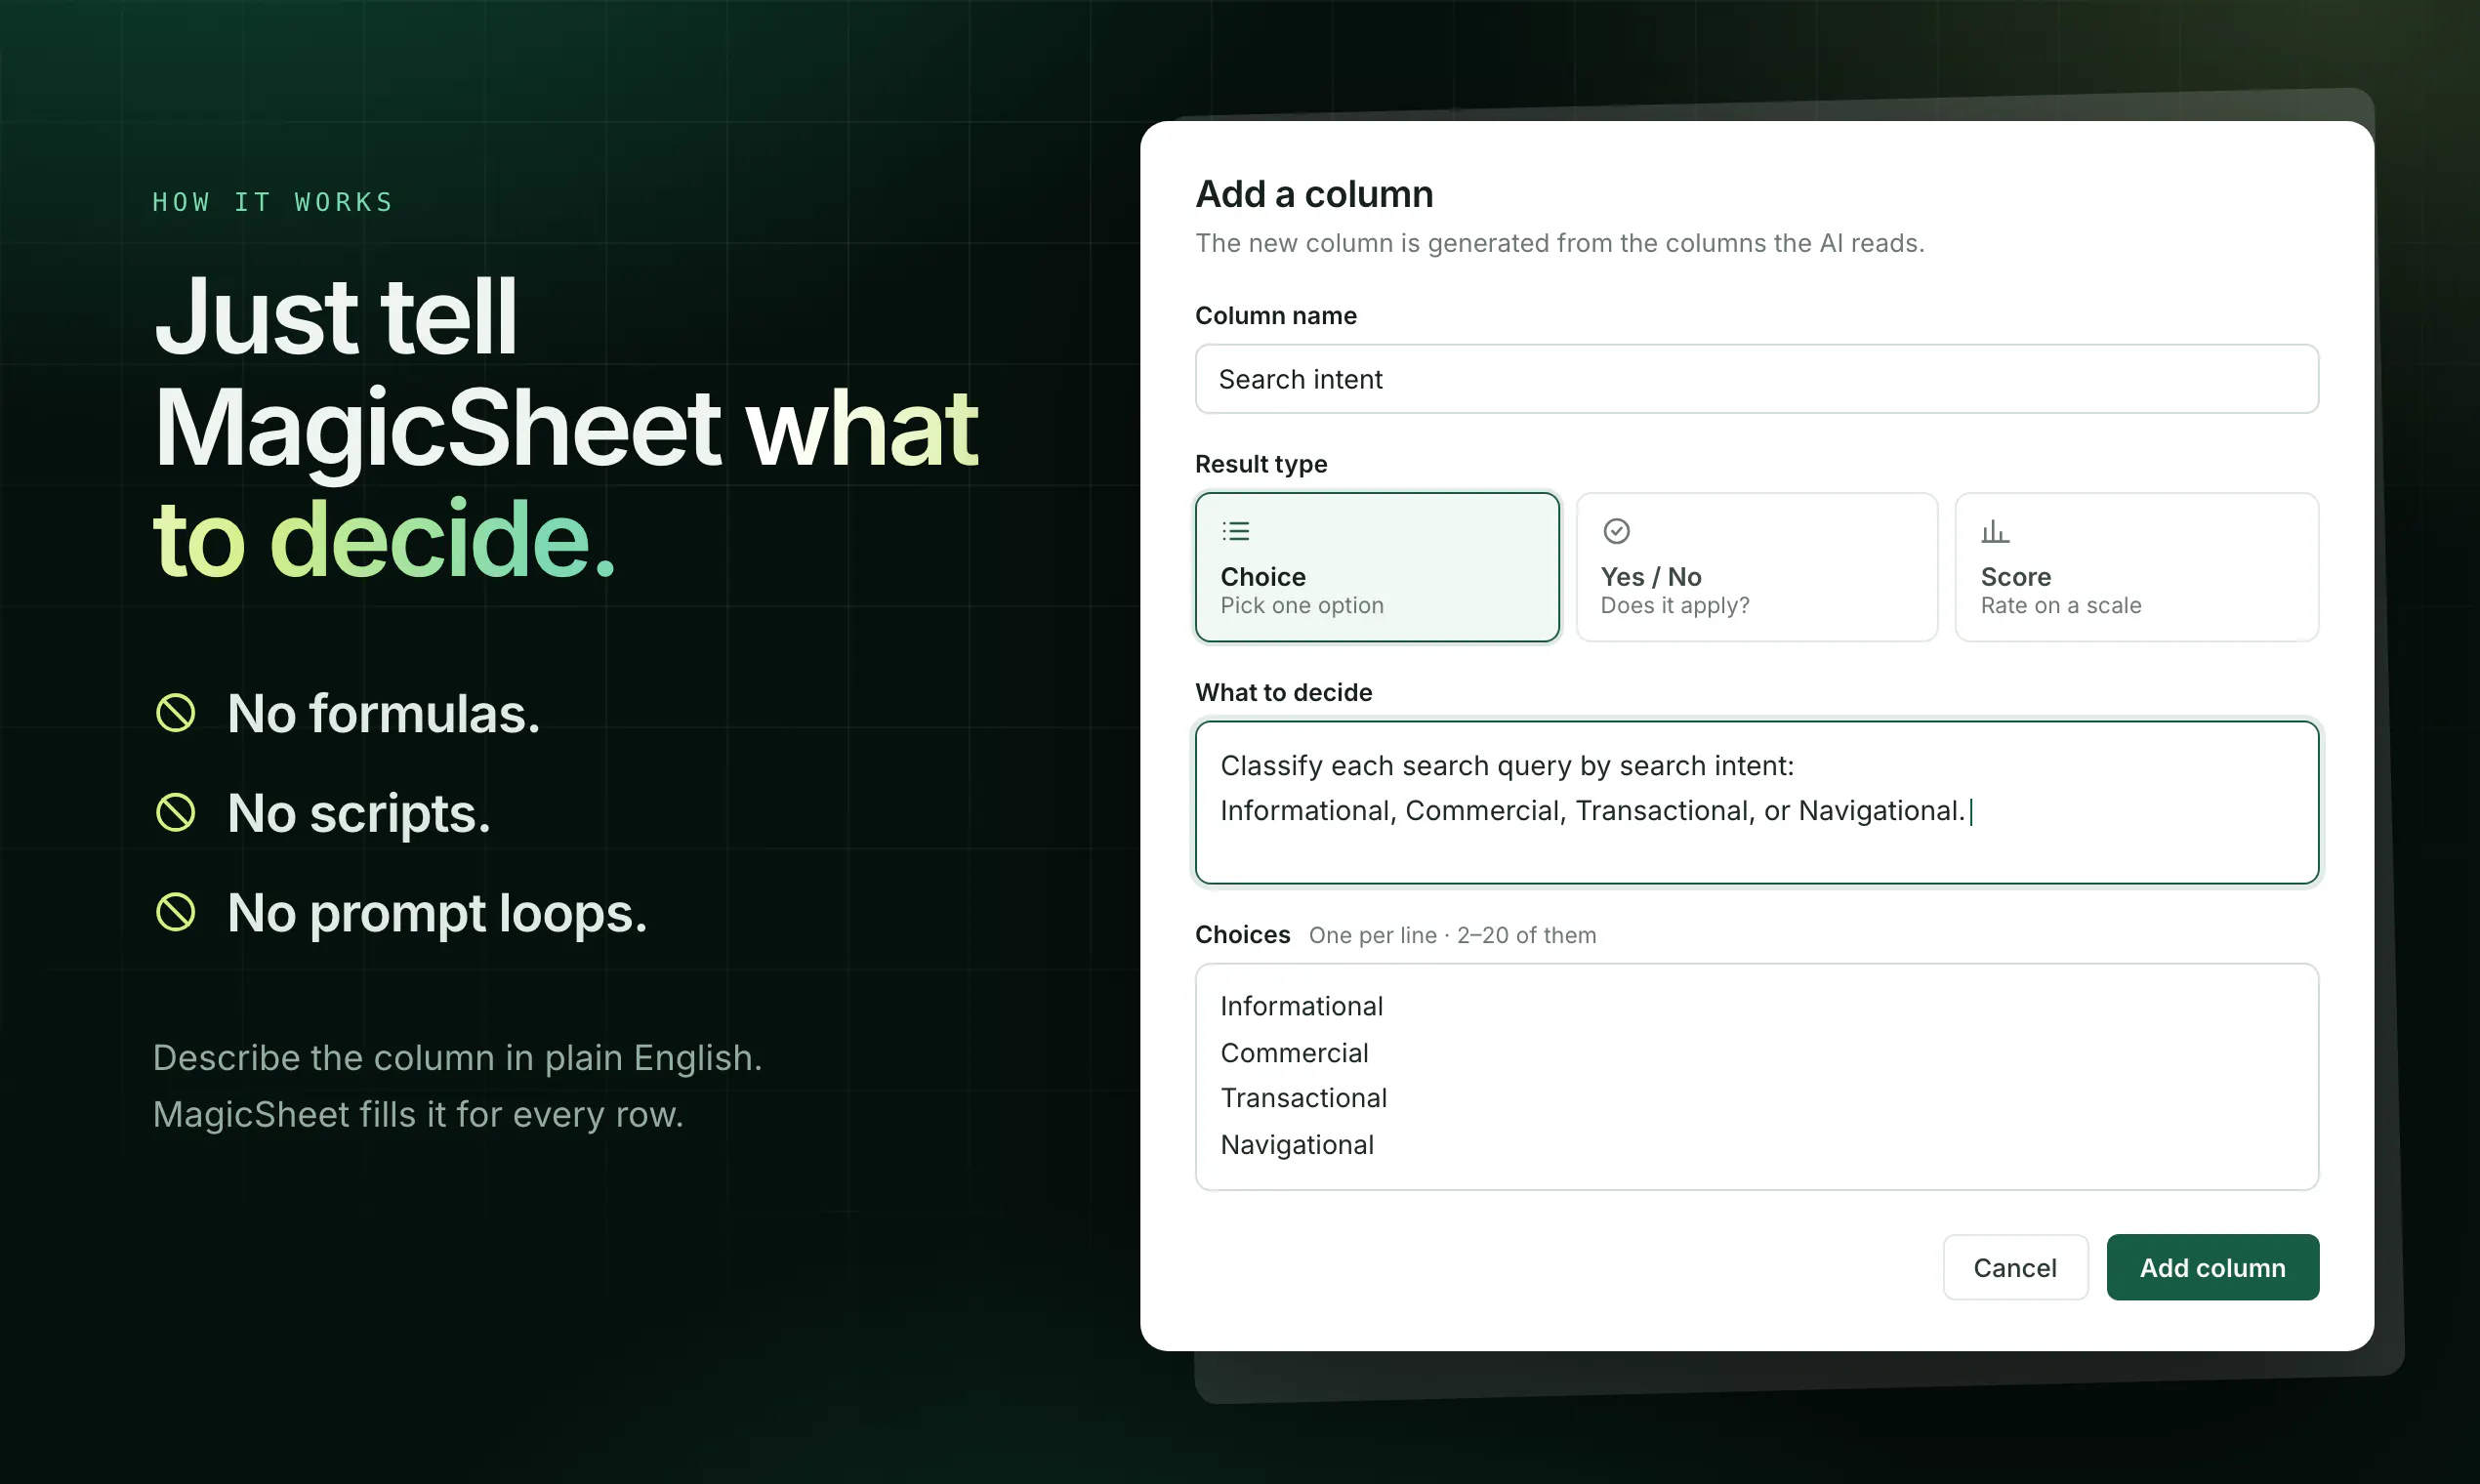Click the Add a column dialog title
Viewport: 2480px width, 1484px height.
click(x=1315, y=194)
